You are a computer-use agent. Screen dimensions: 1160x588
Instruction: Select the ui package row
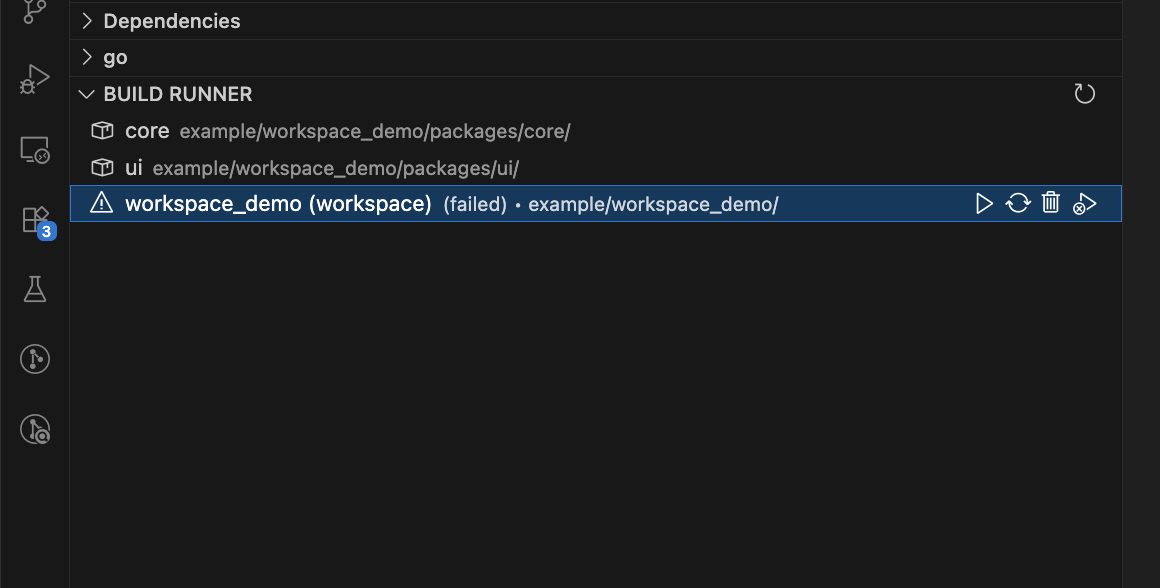pos(596,168)
